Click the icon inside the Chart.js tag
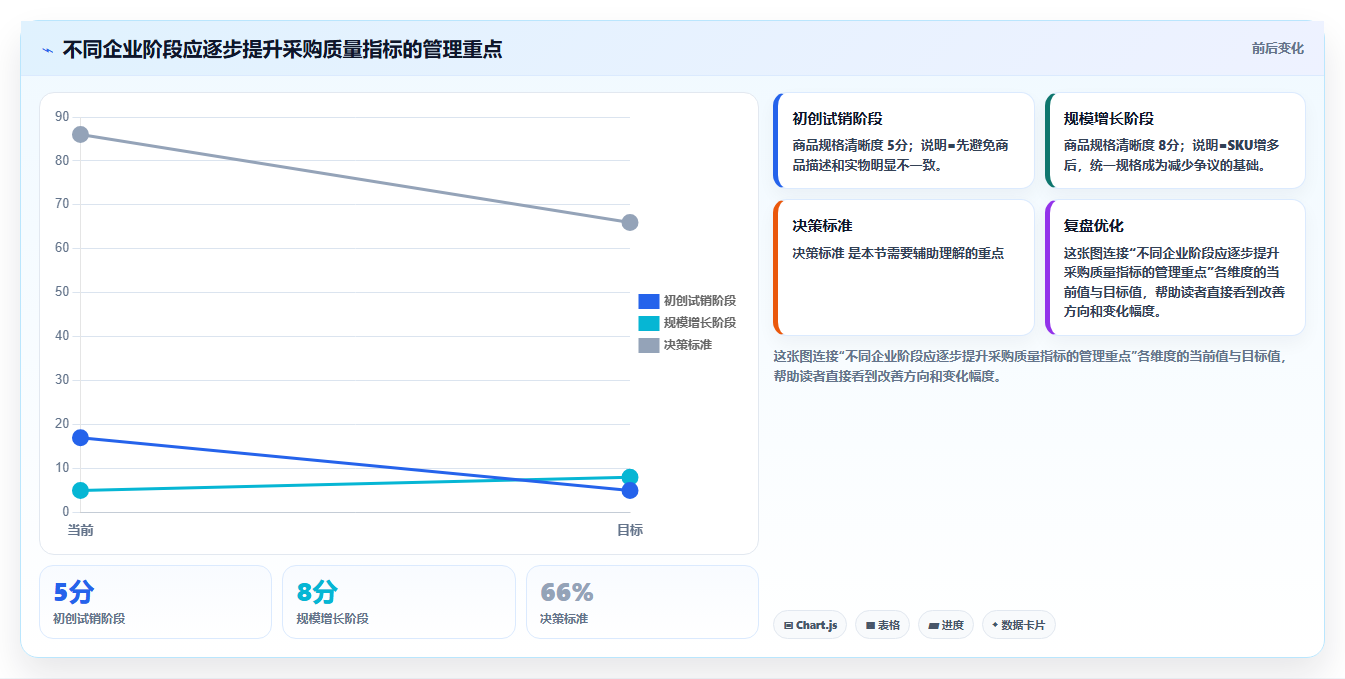The width and height of the screenshot is (1345, 679). (x=789, y=625)
